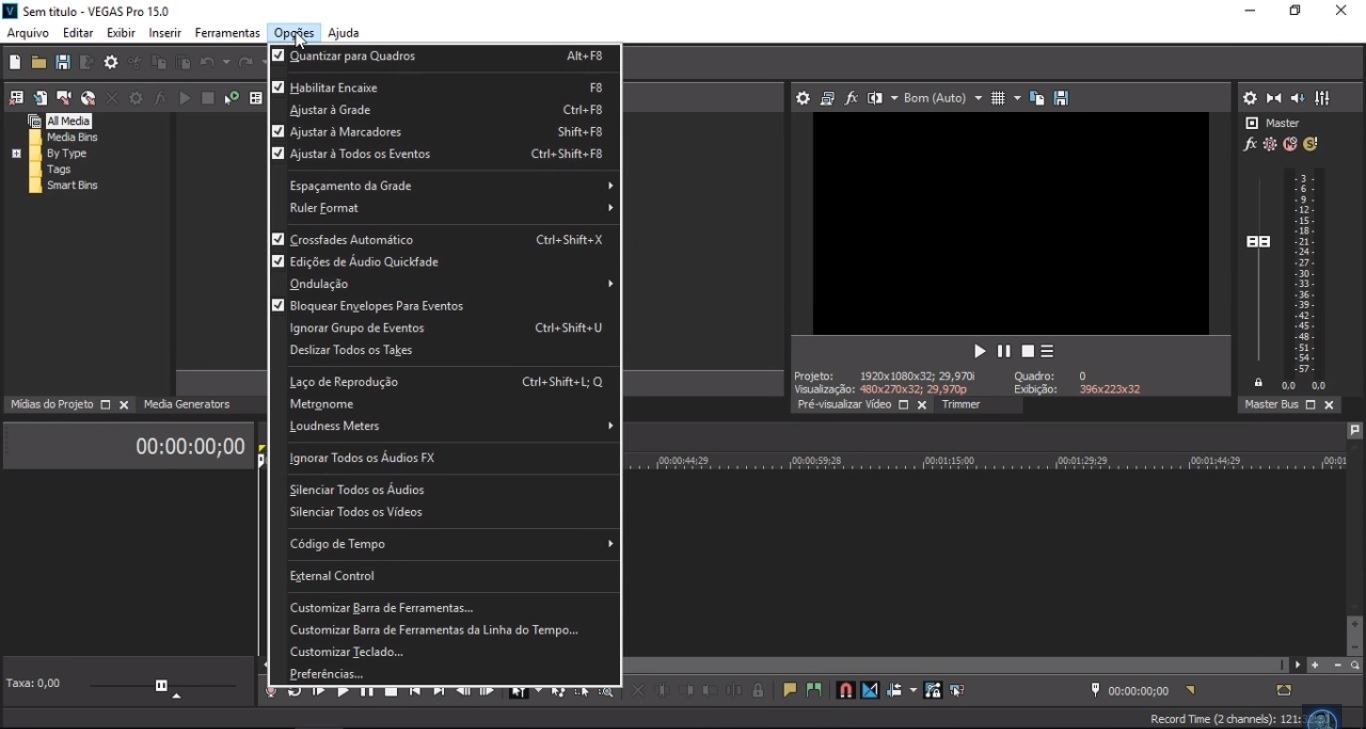Expand Ondulação submenu
1366x729 pixels.
(x=445, y=284)
